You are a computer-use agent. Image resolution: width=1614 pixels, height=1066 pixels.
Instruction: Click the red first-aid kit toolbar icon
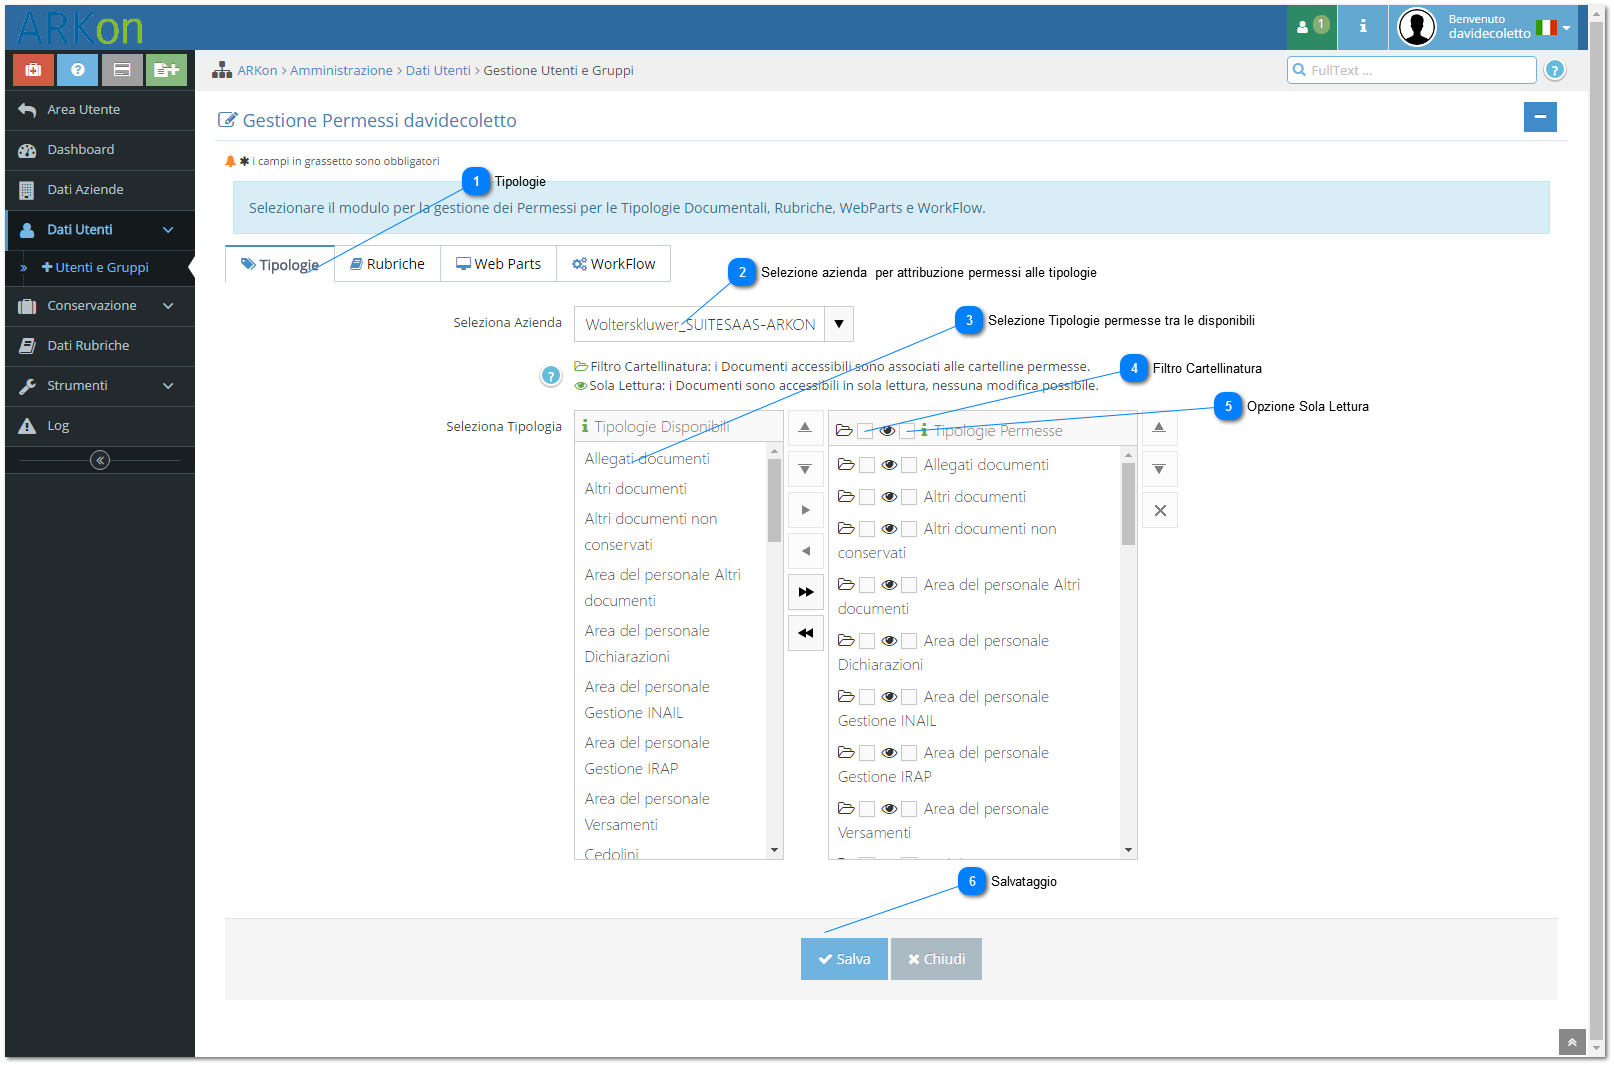[33, 70]
